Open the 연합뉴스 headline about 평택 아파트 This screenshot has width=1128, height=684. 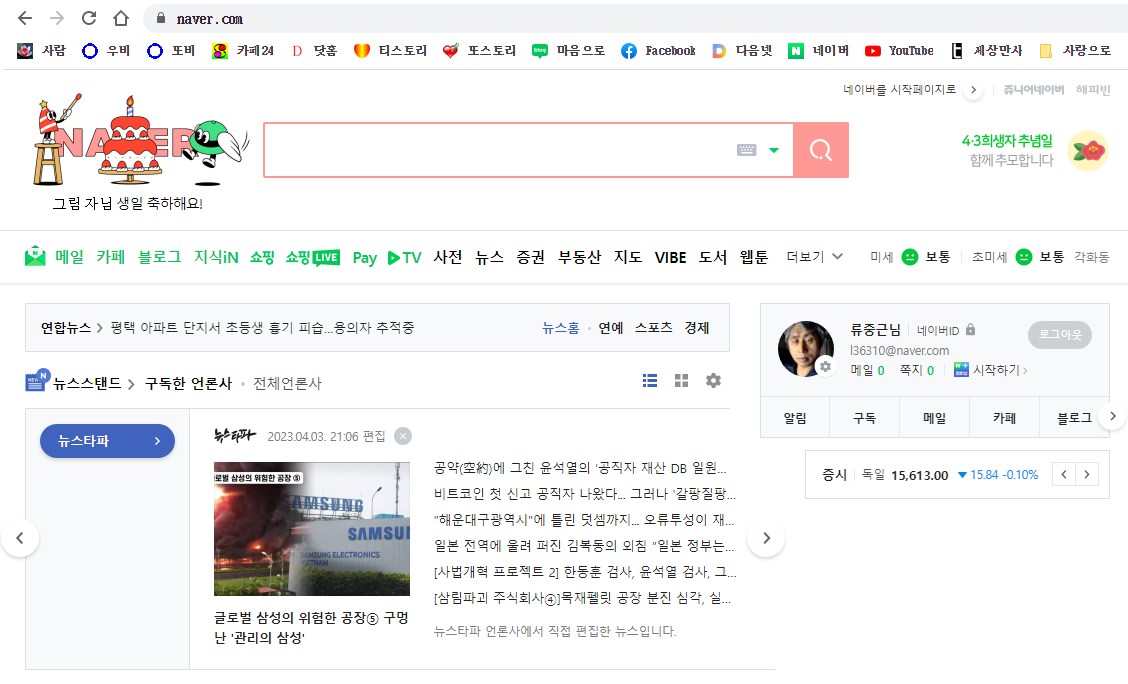(x=263, y=328)
